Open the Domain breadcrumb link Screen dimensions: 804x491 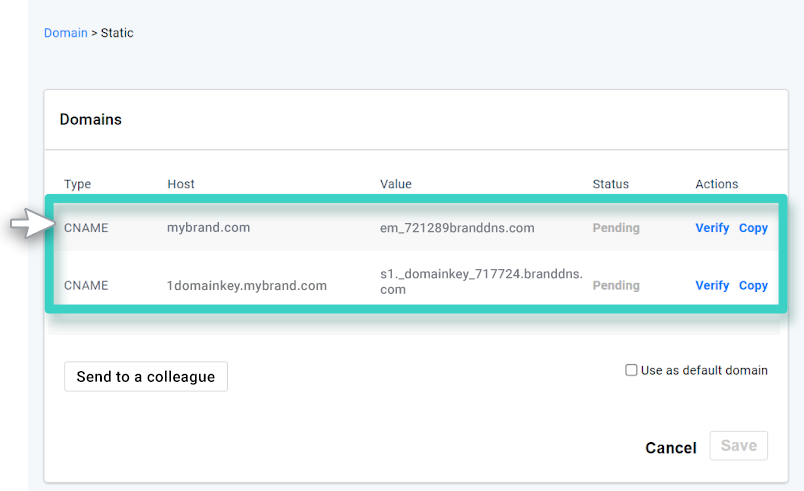pyautogui.click(x=65, y=33)
